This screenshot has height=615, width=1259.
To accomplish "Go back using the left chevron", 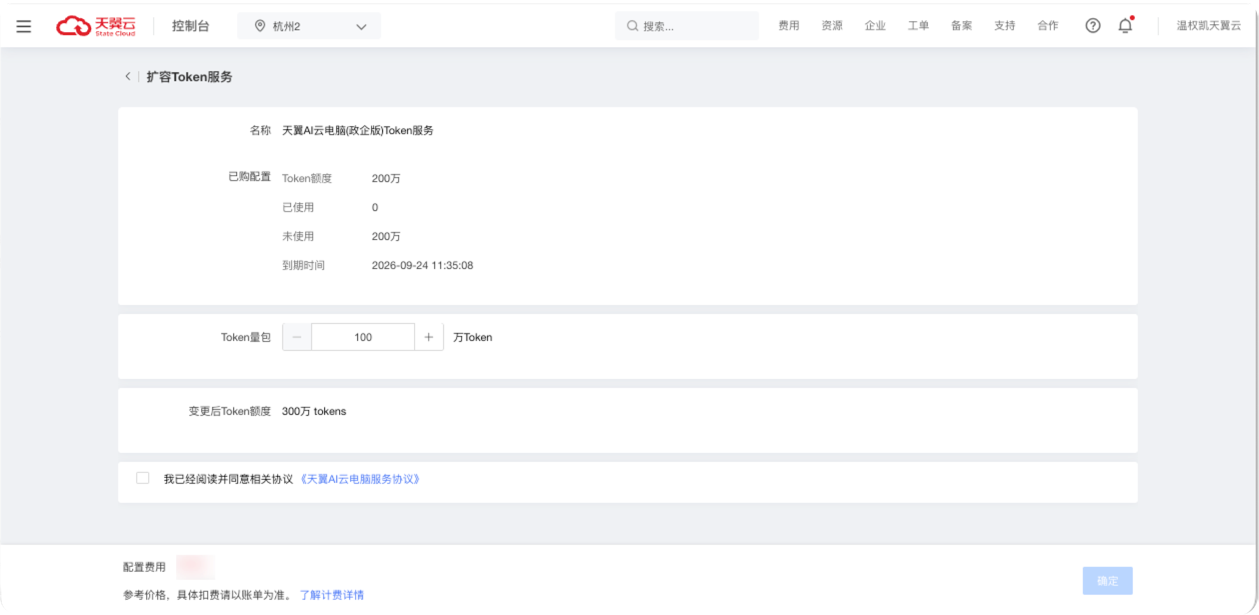I will click(x=127, y=76).
